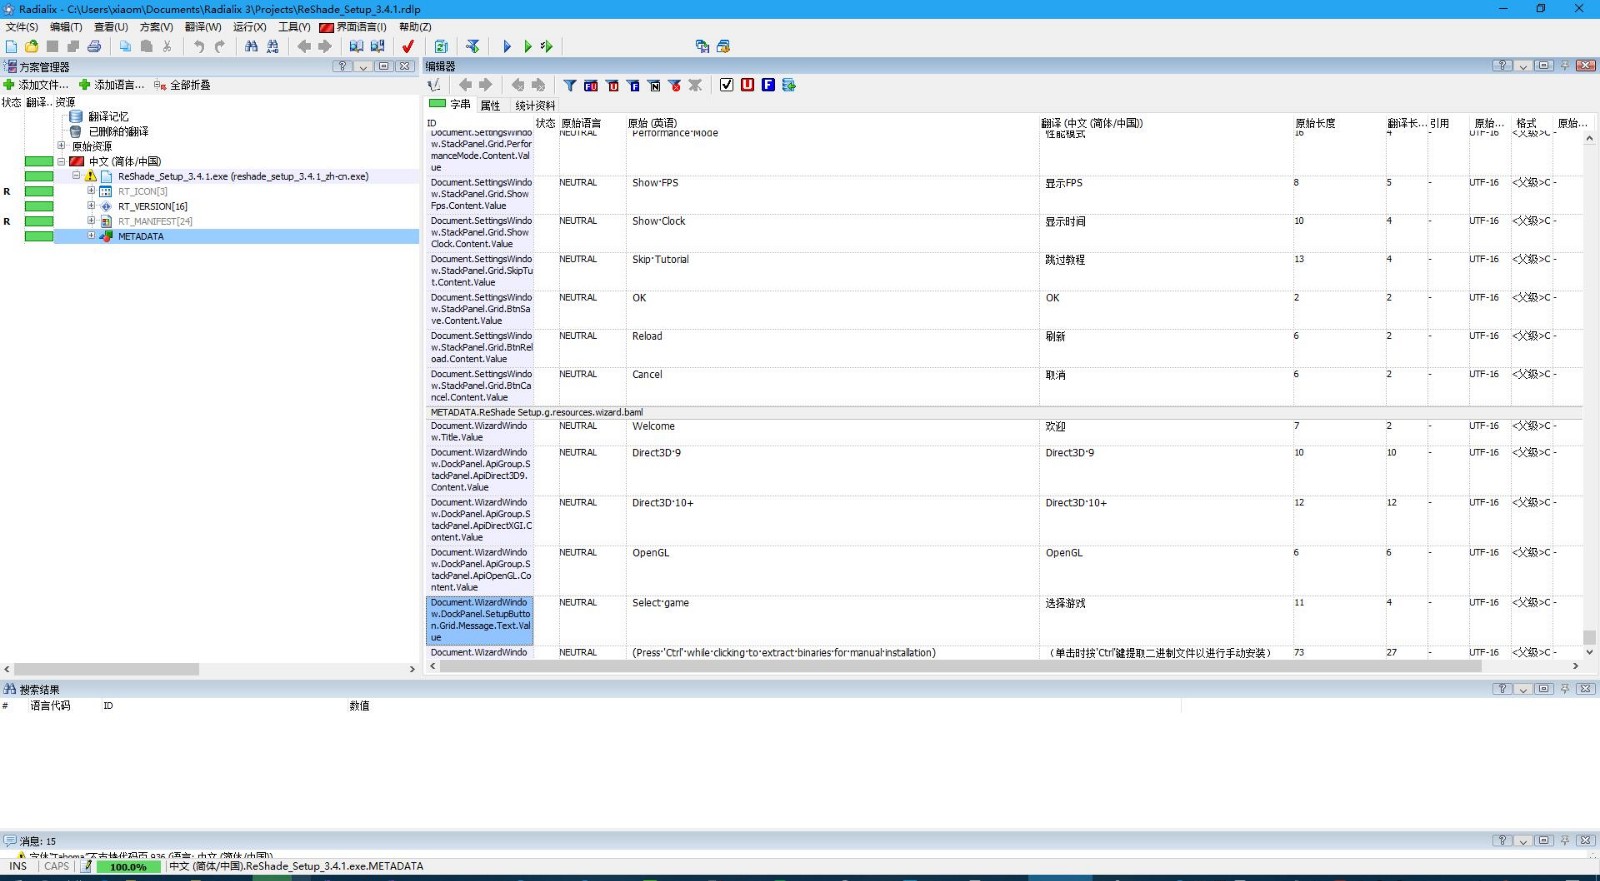Select the RT_VERSION[16] tree item

(152, 206)
